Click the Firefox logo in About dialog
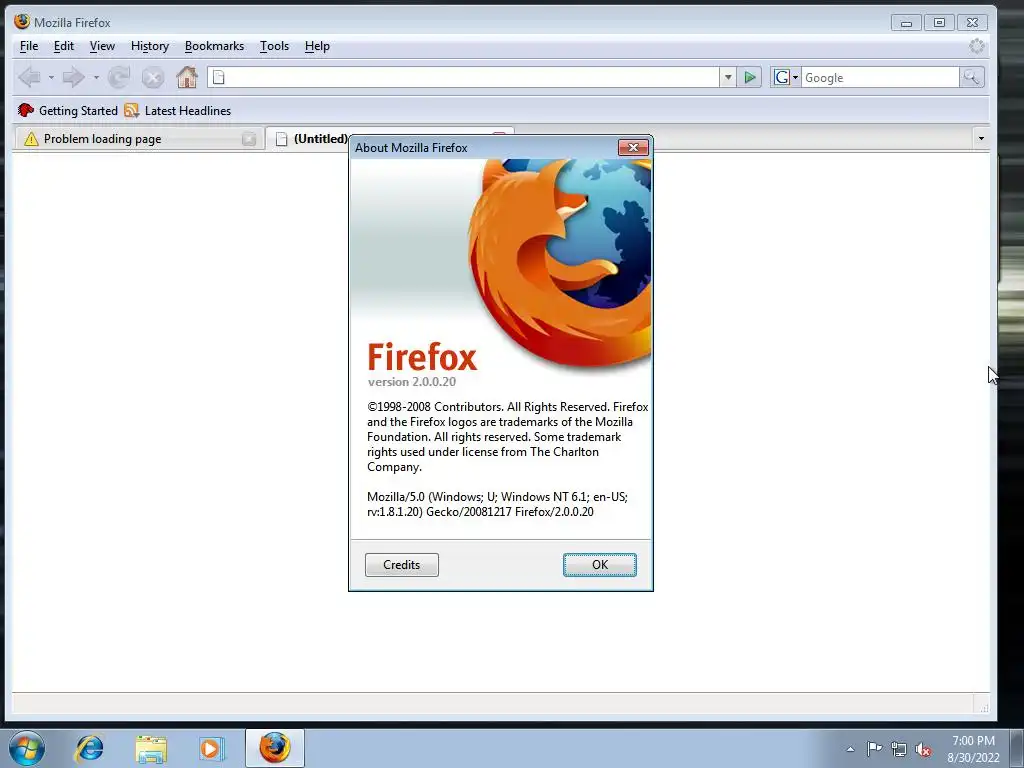 click(x=560, y=264)
